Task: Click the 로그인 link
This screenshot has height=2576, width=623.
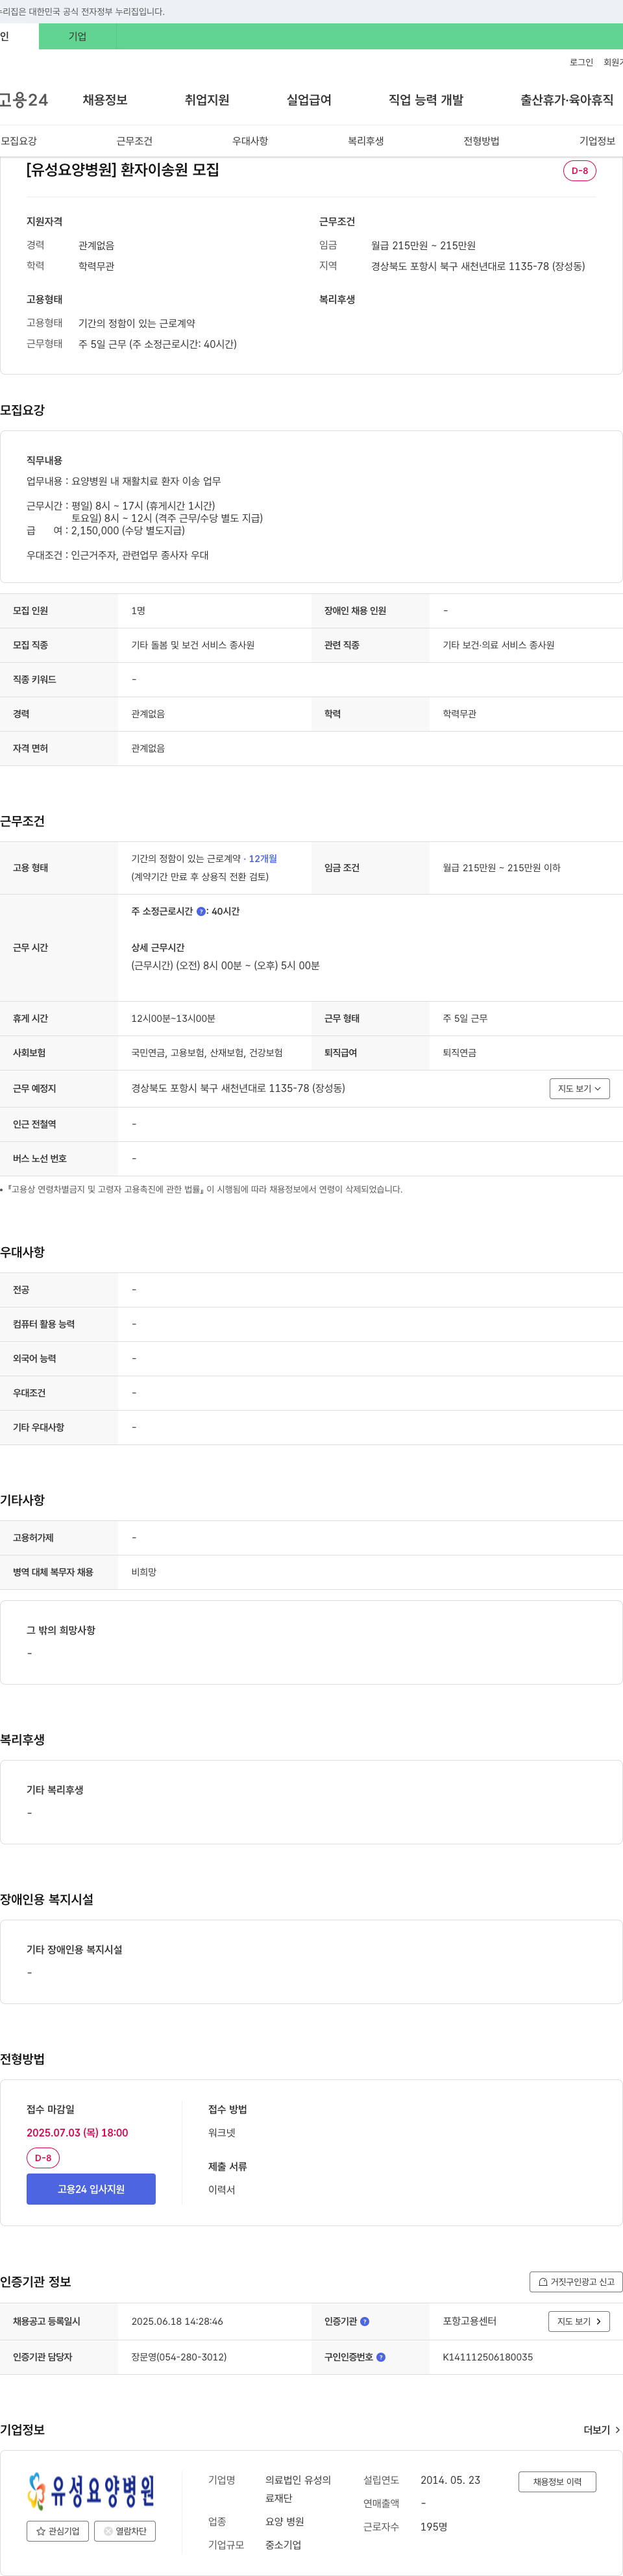Action: 581,62
